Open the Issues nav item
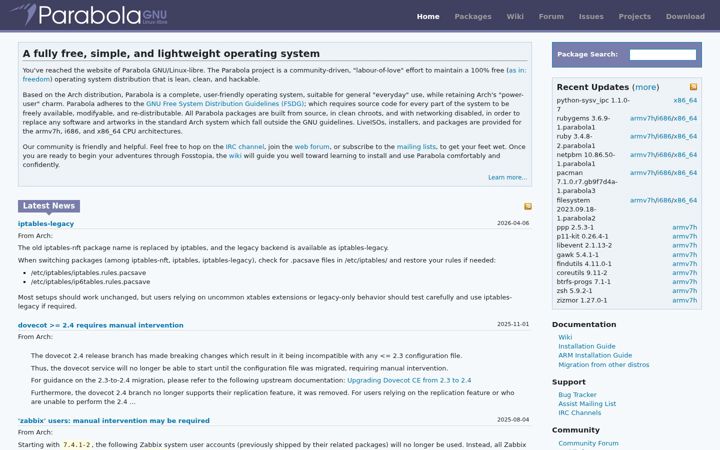This screenshot has height=450, width=720. [591, 17]
